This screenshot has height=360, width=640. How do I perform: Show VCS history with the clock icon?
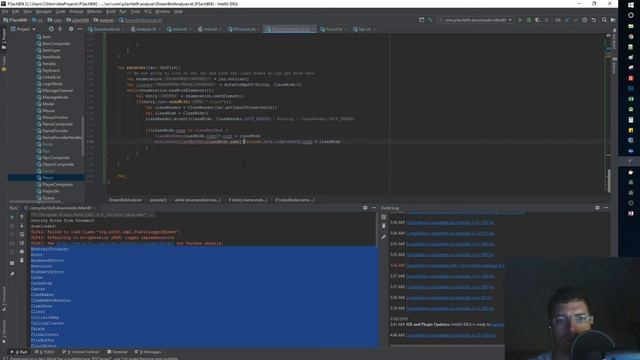pos(584,20)
